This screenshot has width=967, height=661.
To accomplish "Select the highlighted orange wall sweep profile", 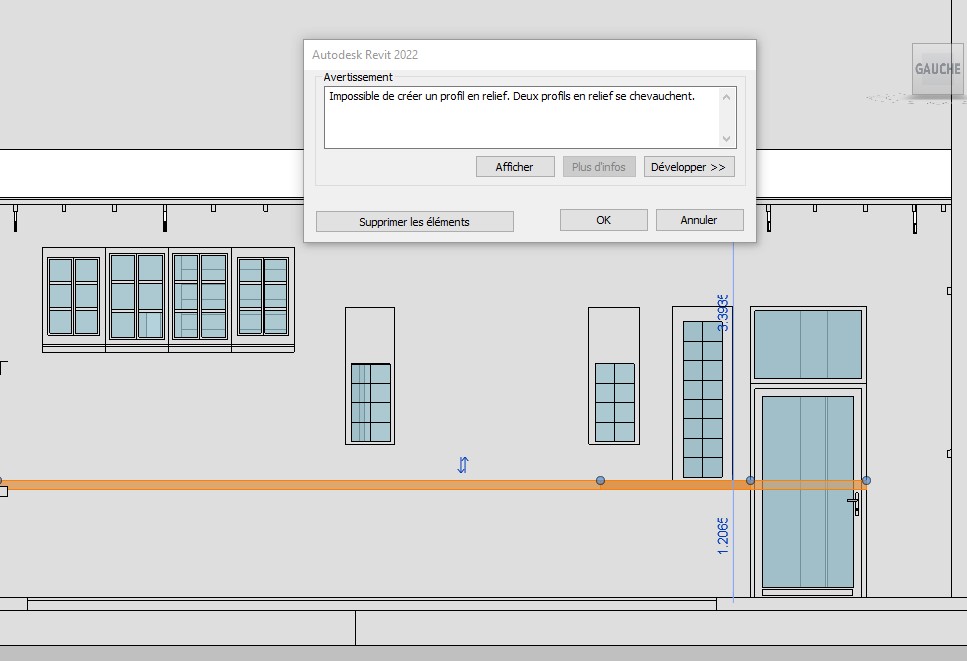I will coord(300,485).
